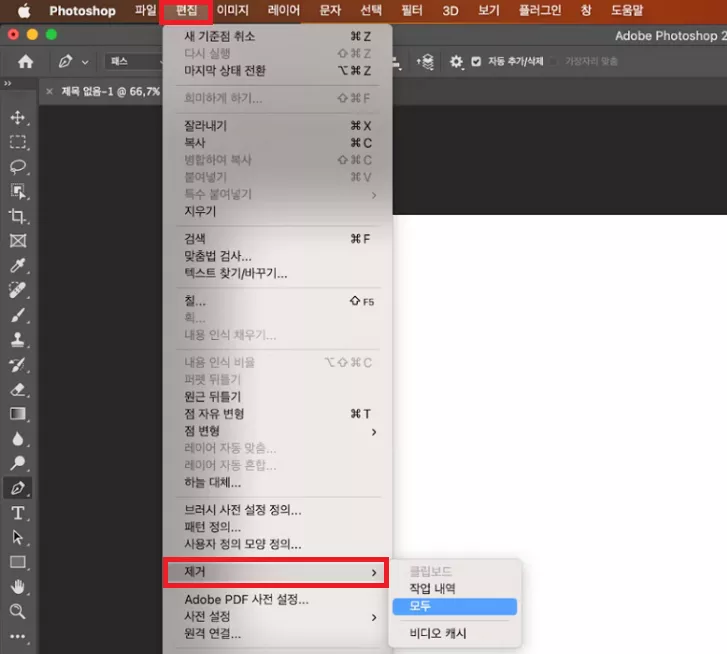The image size is (727, 654).
Task: Select the Type tool
Action: click(18, 513)
